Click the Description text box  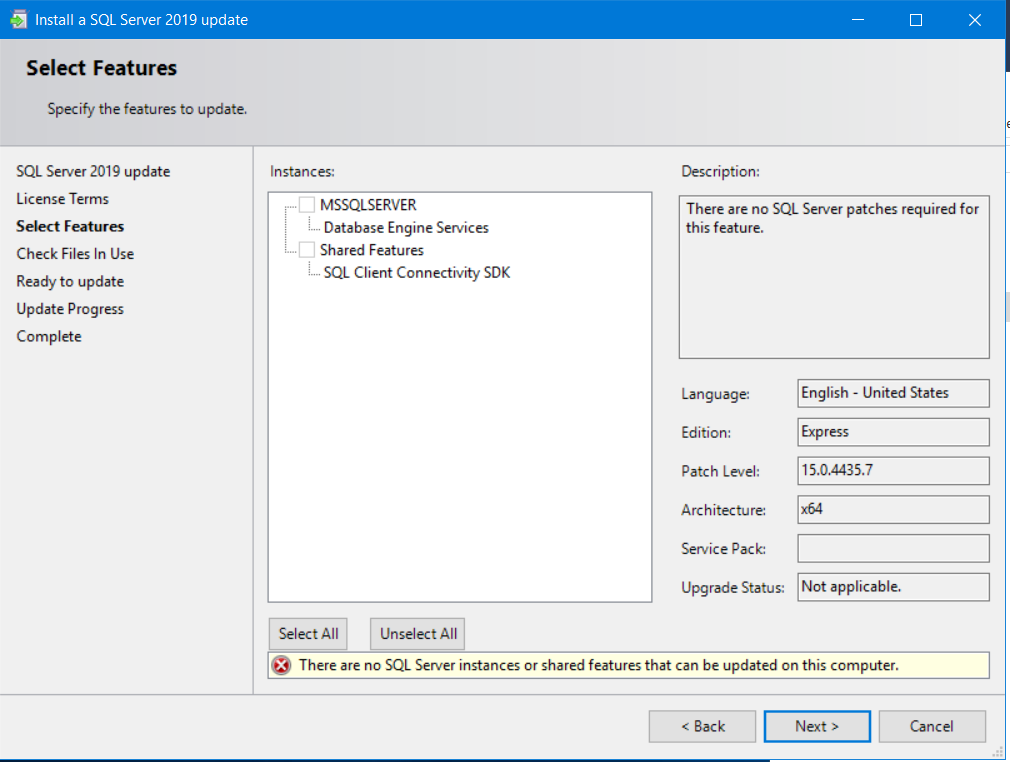pos(834,277)
